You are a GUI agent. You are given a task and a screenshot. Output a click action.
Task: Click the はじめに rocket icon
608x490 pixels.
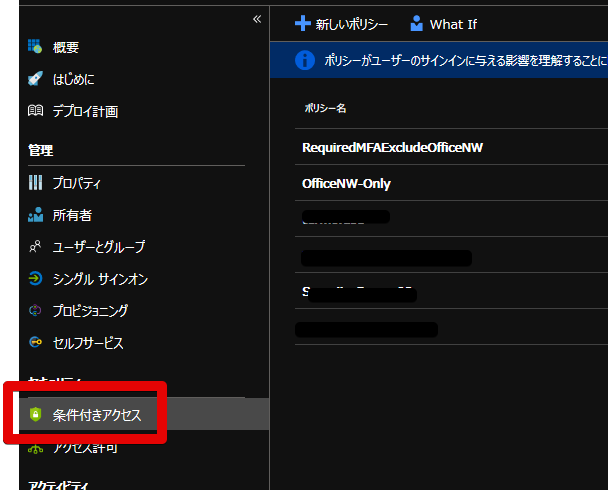(x=35, y=79)
